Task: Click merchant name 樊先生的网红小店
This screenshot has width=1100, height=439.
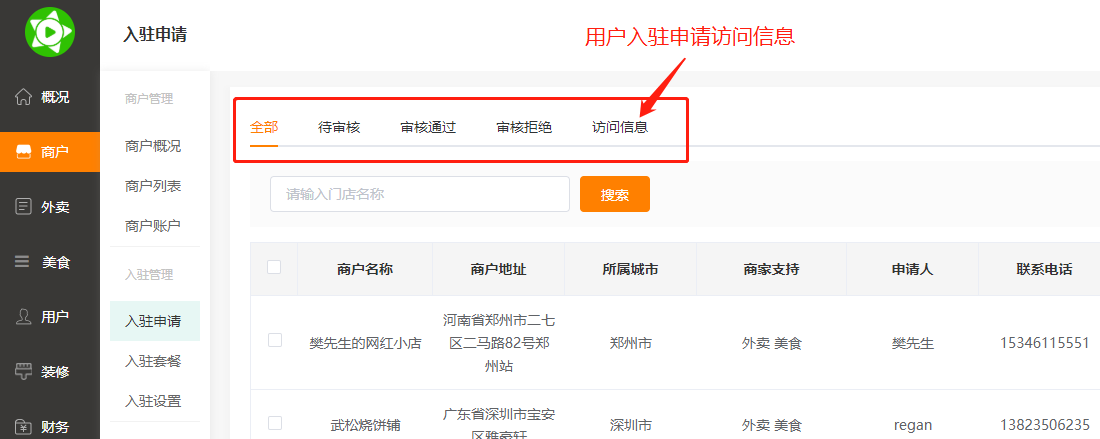Action: pyautogui.click(x=365, y=344)
